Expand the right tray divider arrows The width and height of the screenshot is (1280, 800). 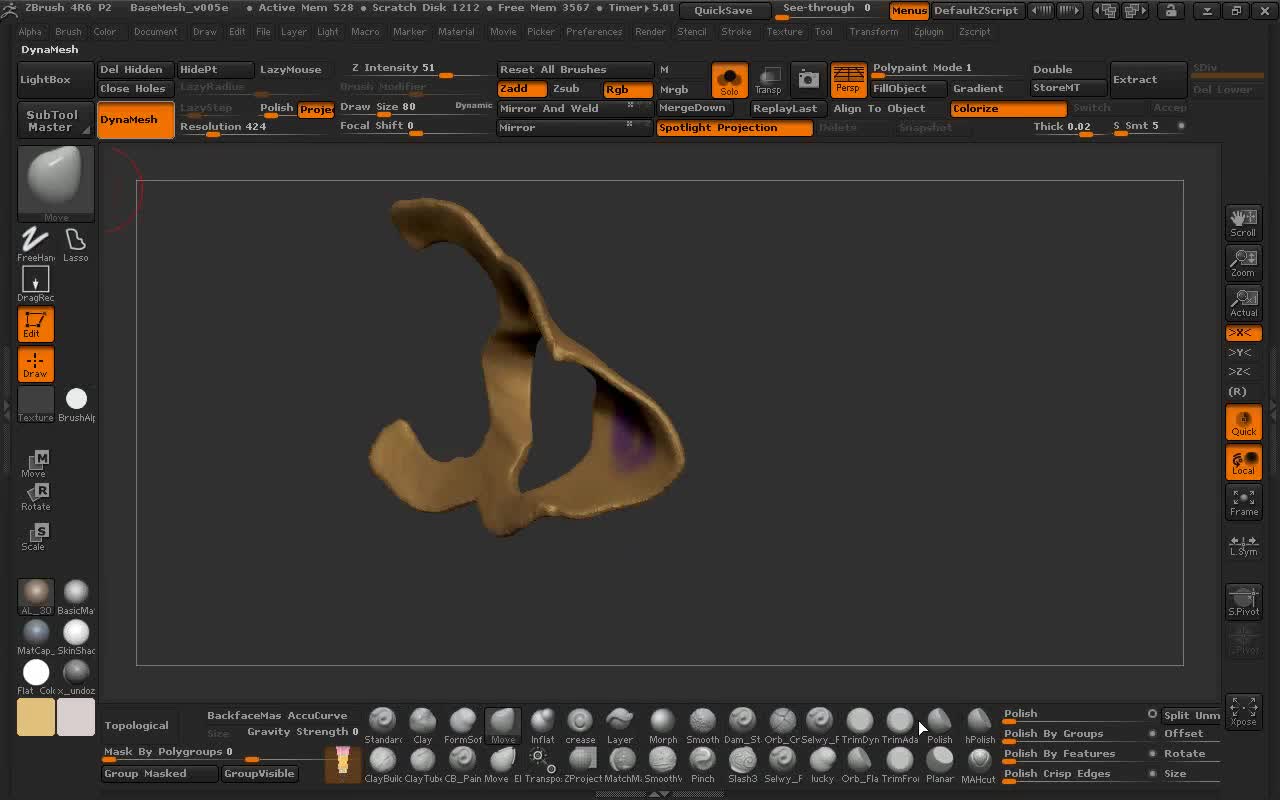pos(1274,408)
